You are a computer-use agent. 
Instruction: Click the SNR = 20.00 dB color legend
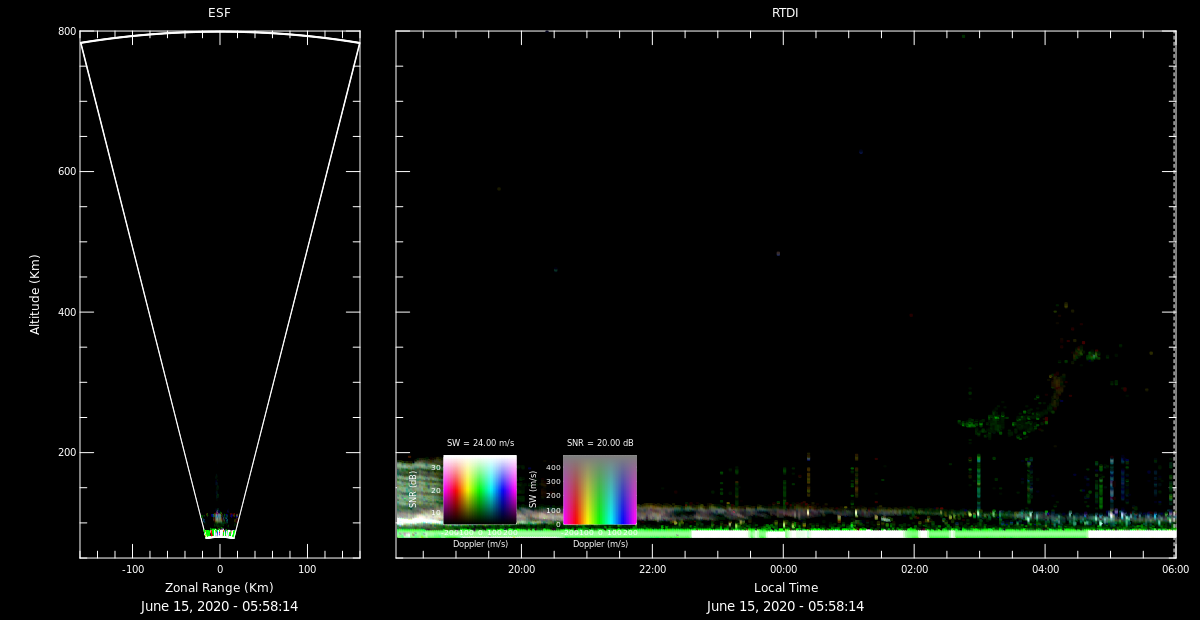pos(600,490)
